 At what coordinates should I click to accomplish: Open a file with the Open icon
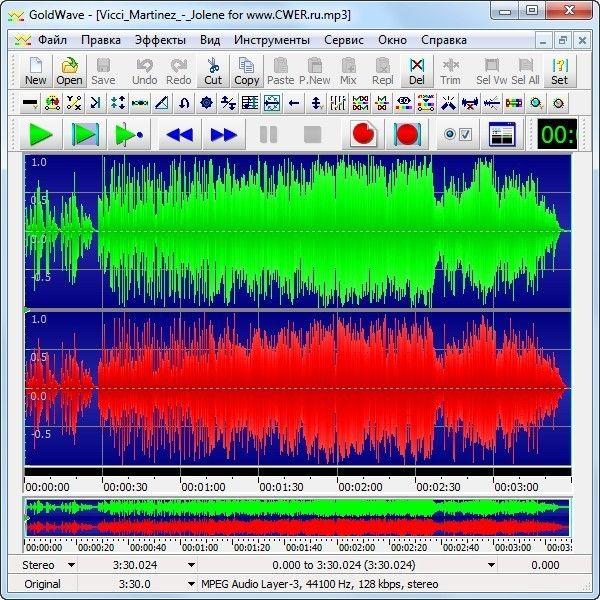click(x=69, y=69)
